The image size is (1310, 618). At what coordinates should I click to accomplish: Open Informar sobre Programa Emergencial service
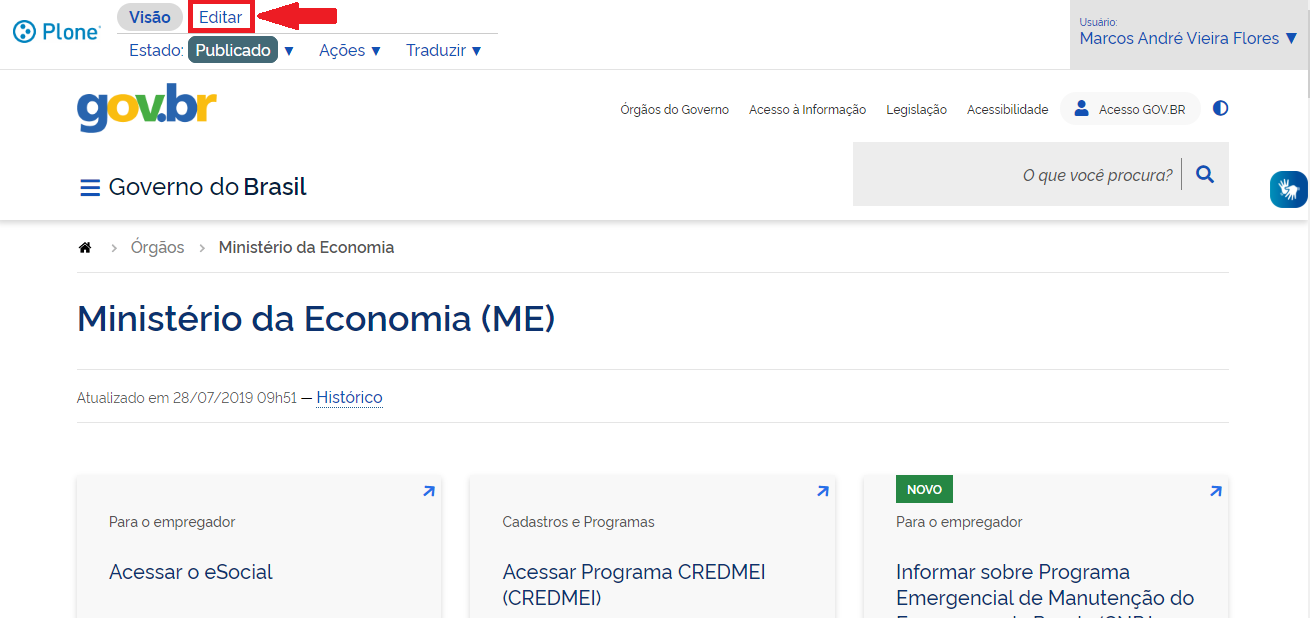click(x=1045, y=589)
